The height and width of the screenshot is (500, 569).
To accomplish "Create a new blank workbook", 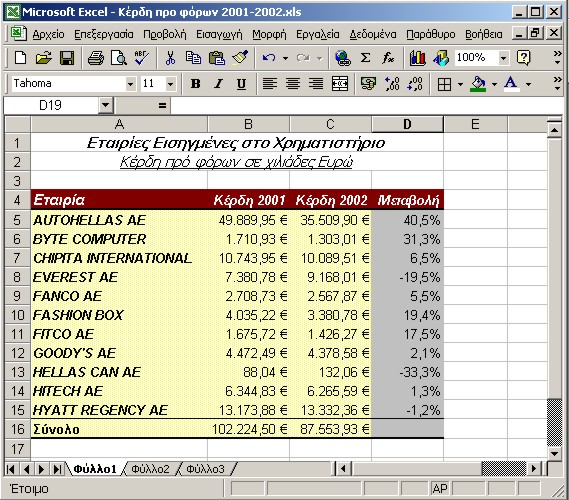I will click(20, 58).
